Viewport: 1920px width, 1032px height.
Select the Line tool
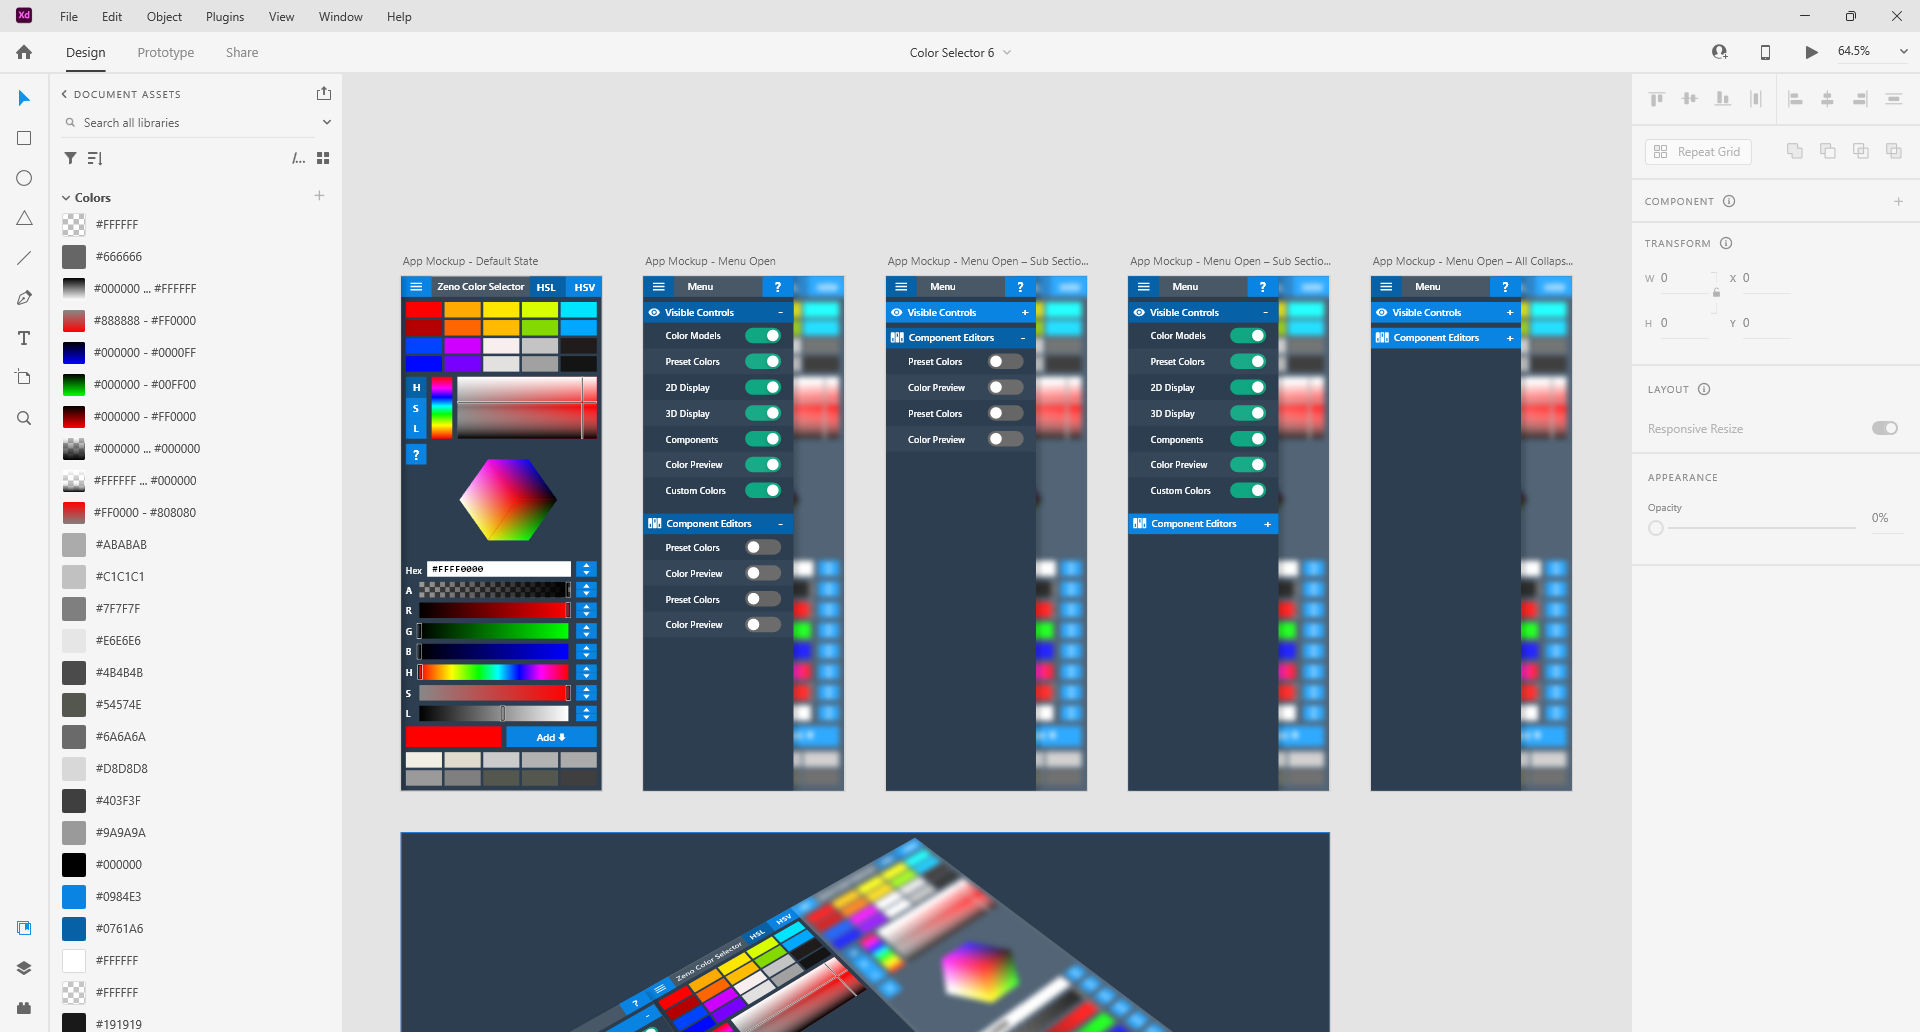24,258
